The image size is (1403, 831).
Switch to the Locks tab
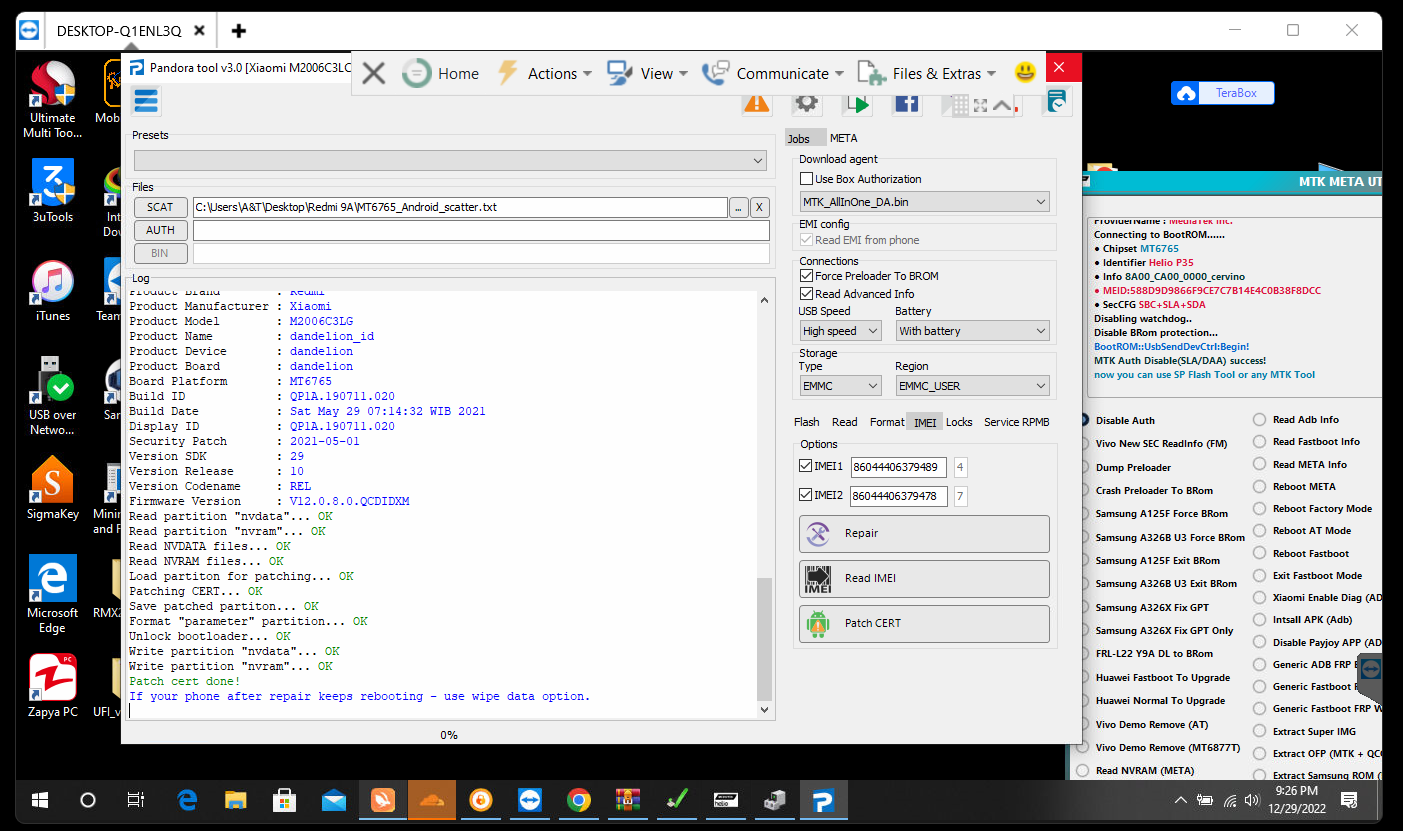[x=959, y=422]
